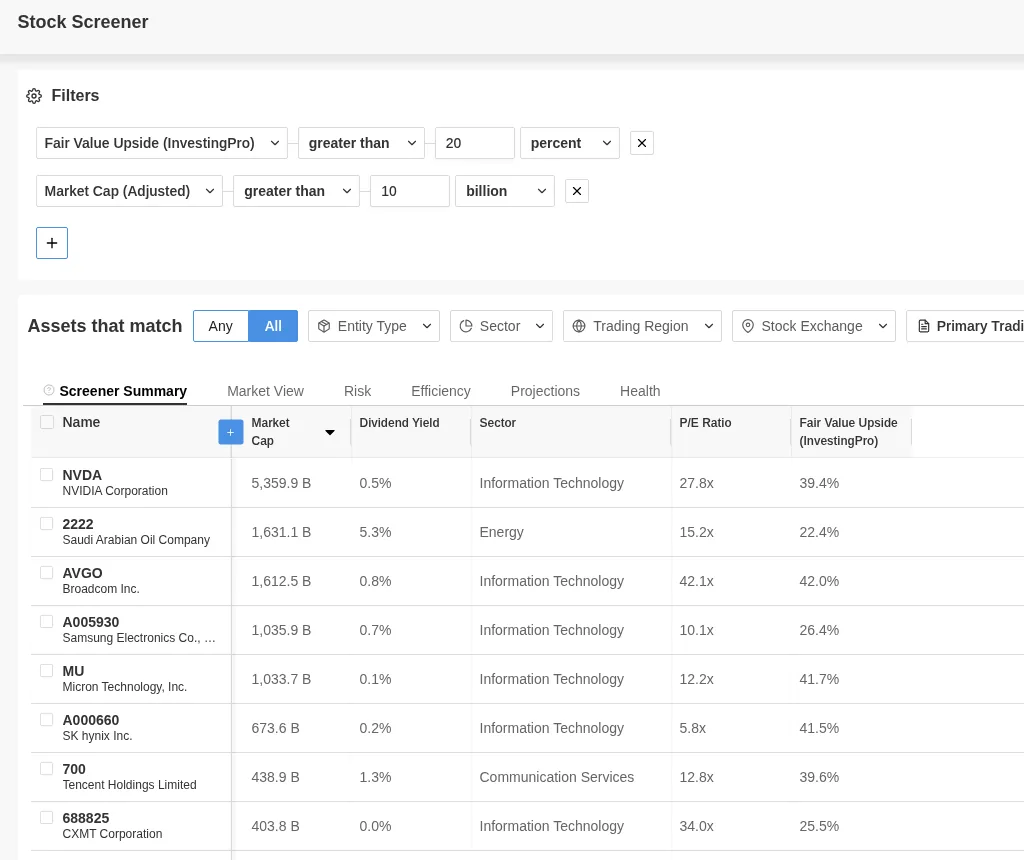The image size is (1024, 860).
Task: Expand the Stock Exchange dropdown
Action: 814,326
